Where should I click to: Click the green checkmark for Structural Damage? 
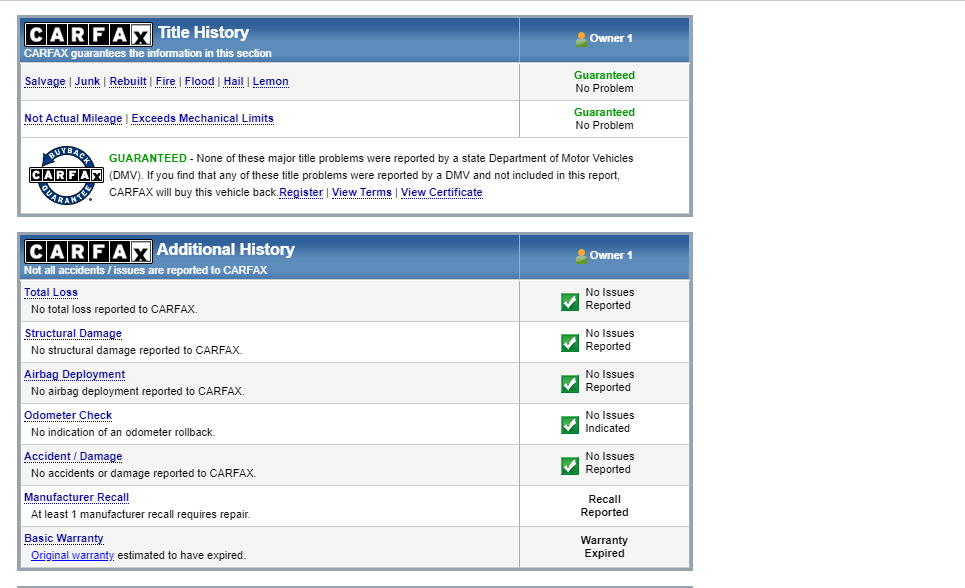pyautogui.click(x=570, y=343)
